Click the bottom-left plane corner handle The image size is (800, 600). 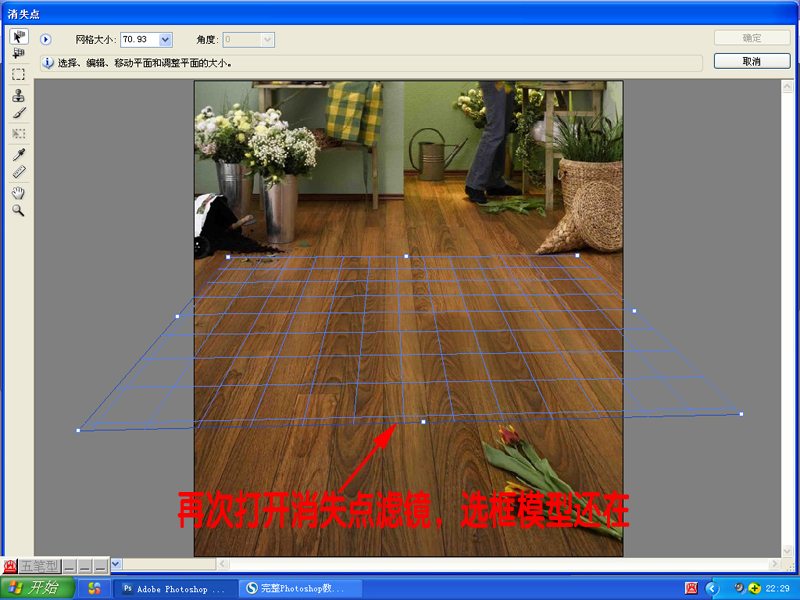pyautogui.click(x=78, y=430)
